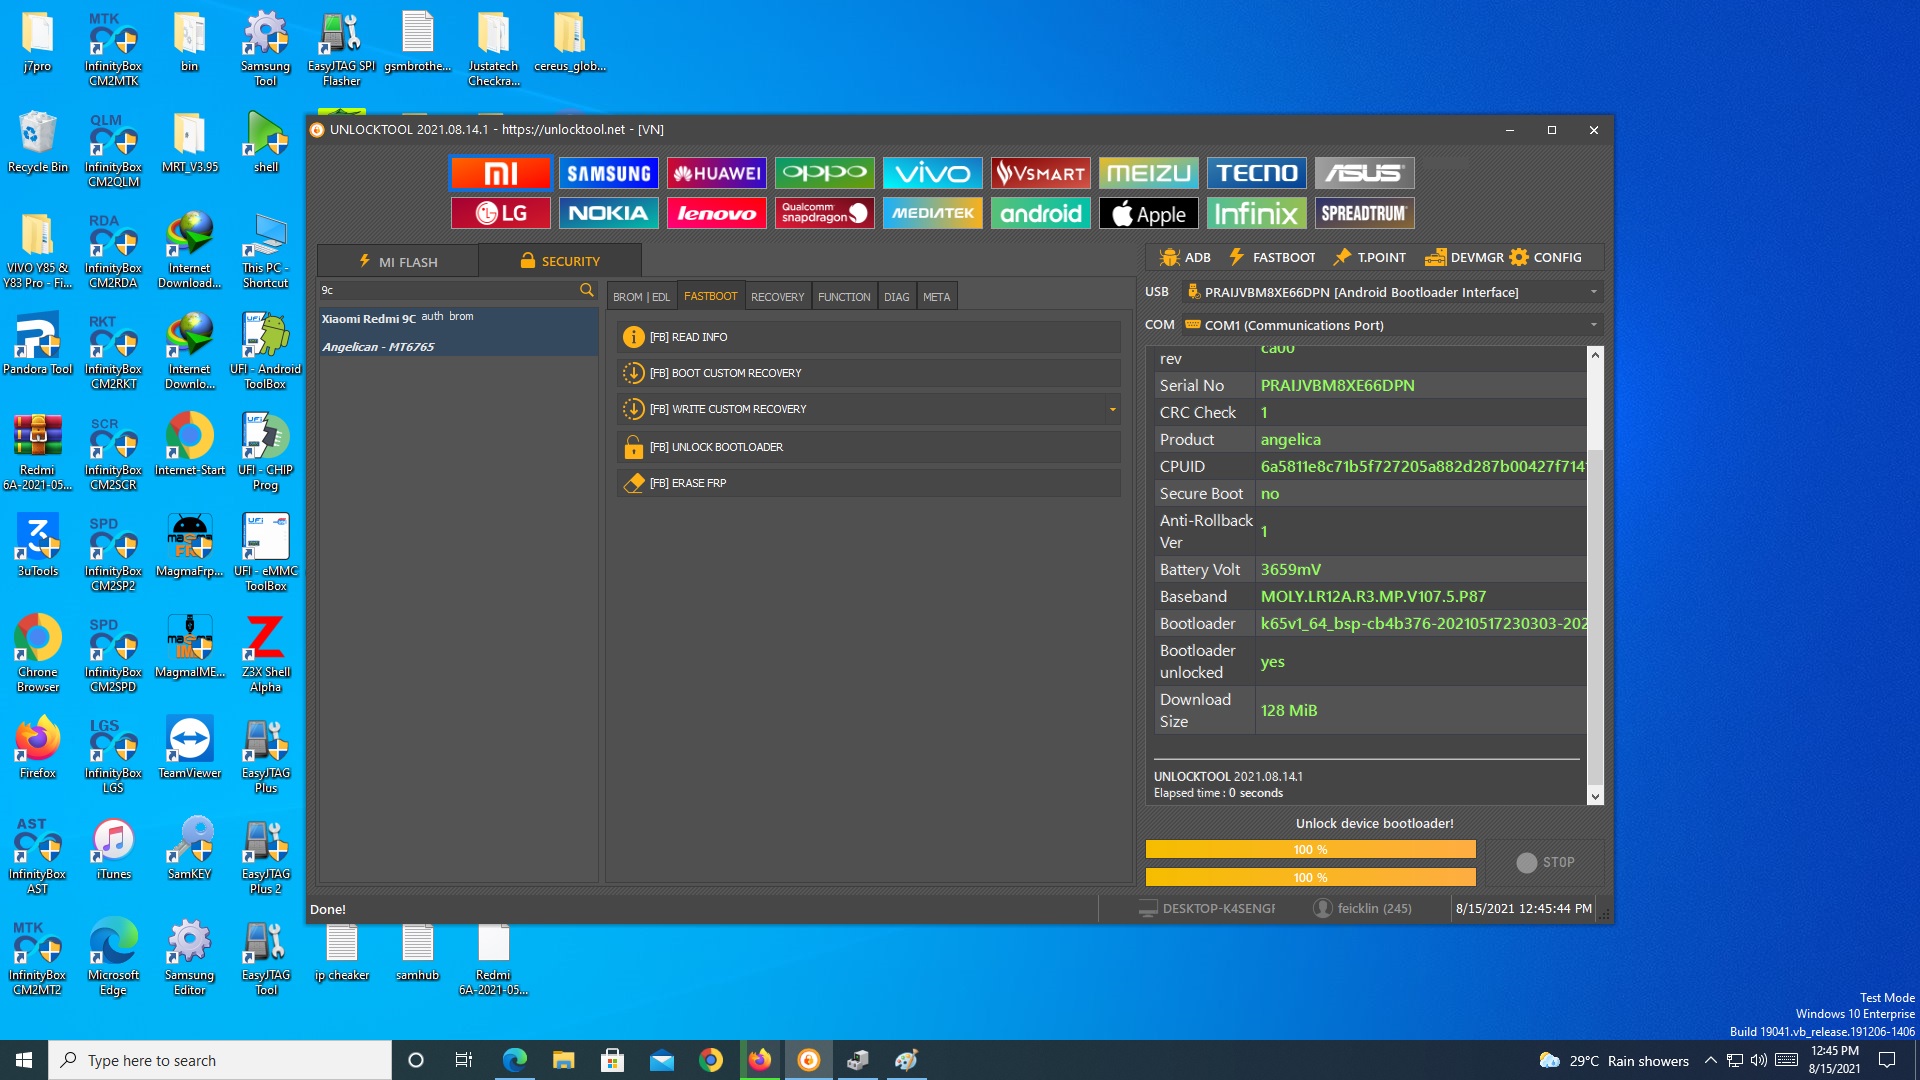Click into the model search field
The image size is (1920, 1080).
tap(447, 290)
